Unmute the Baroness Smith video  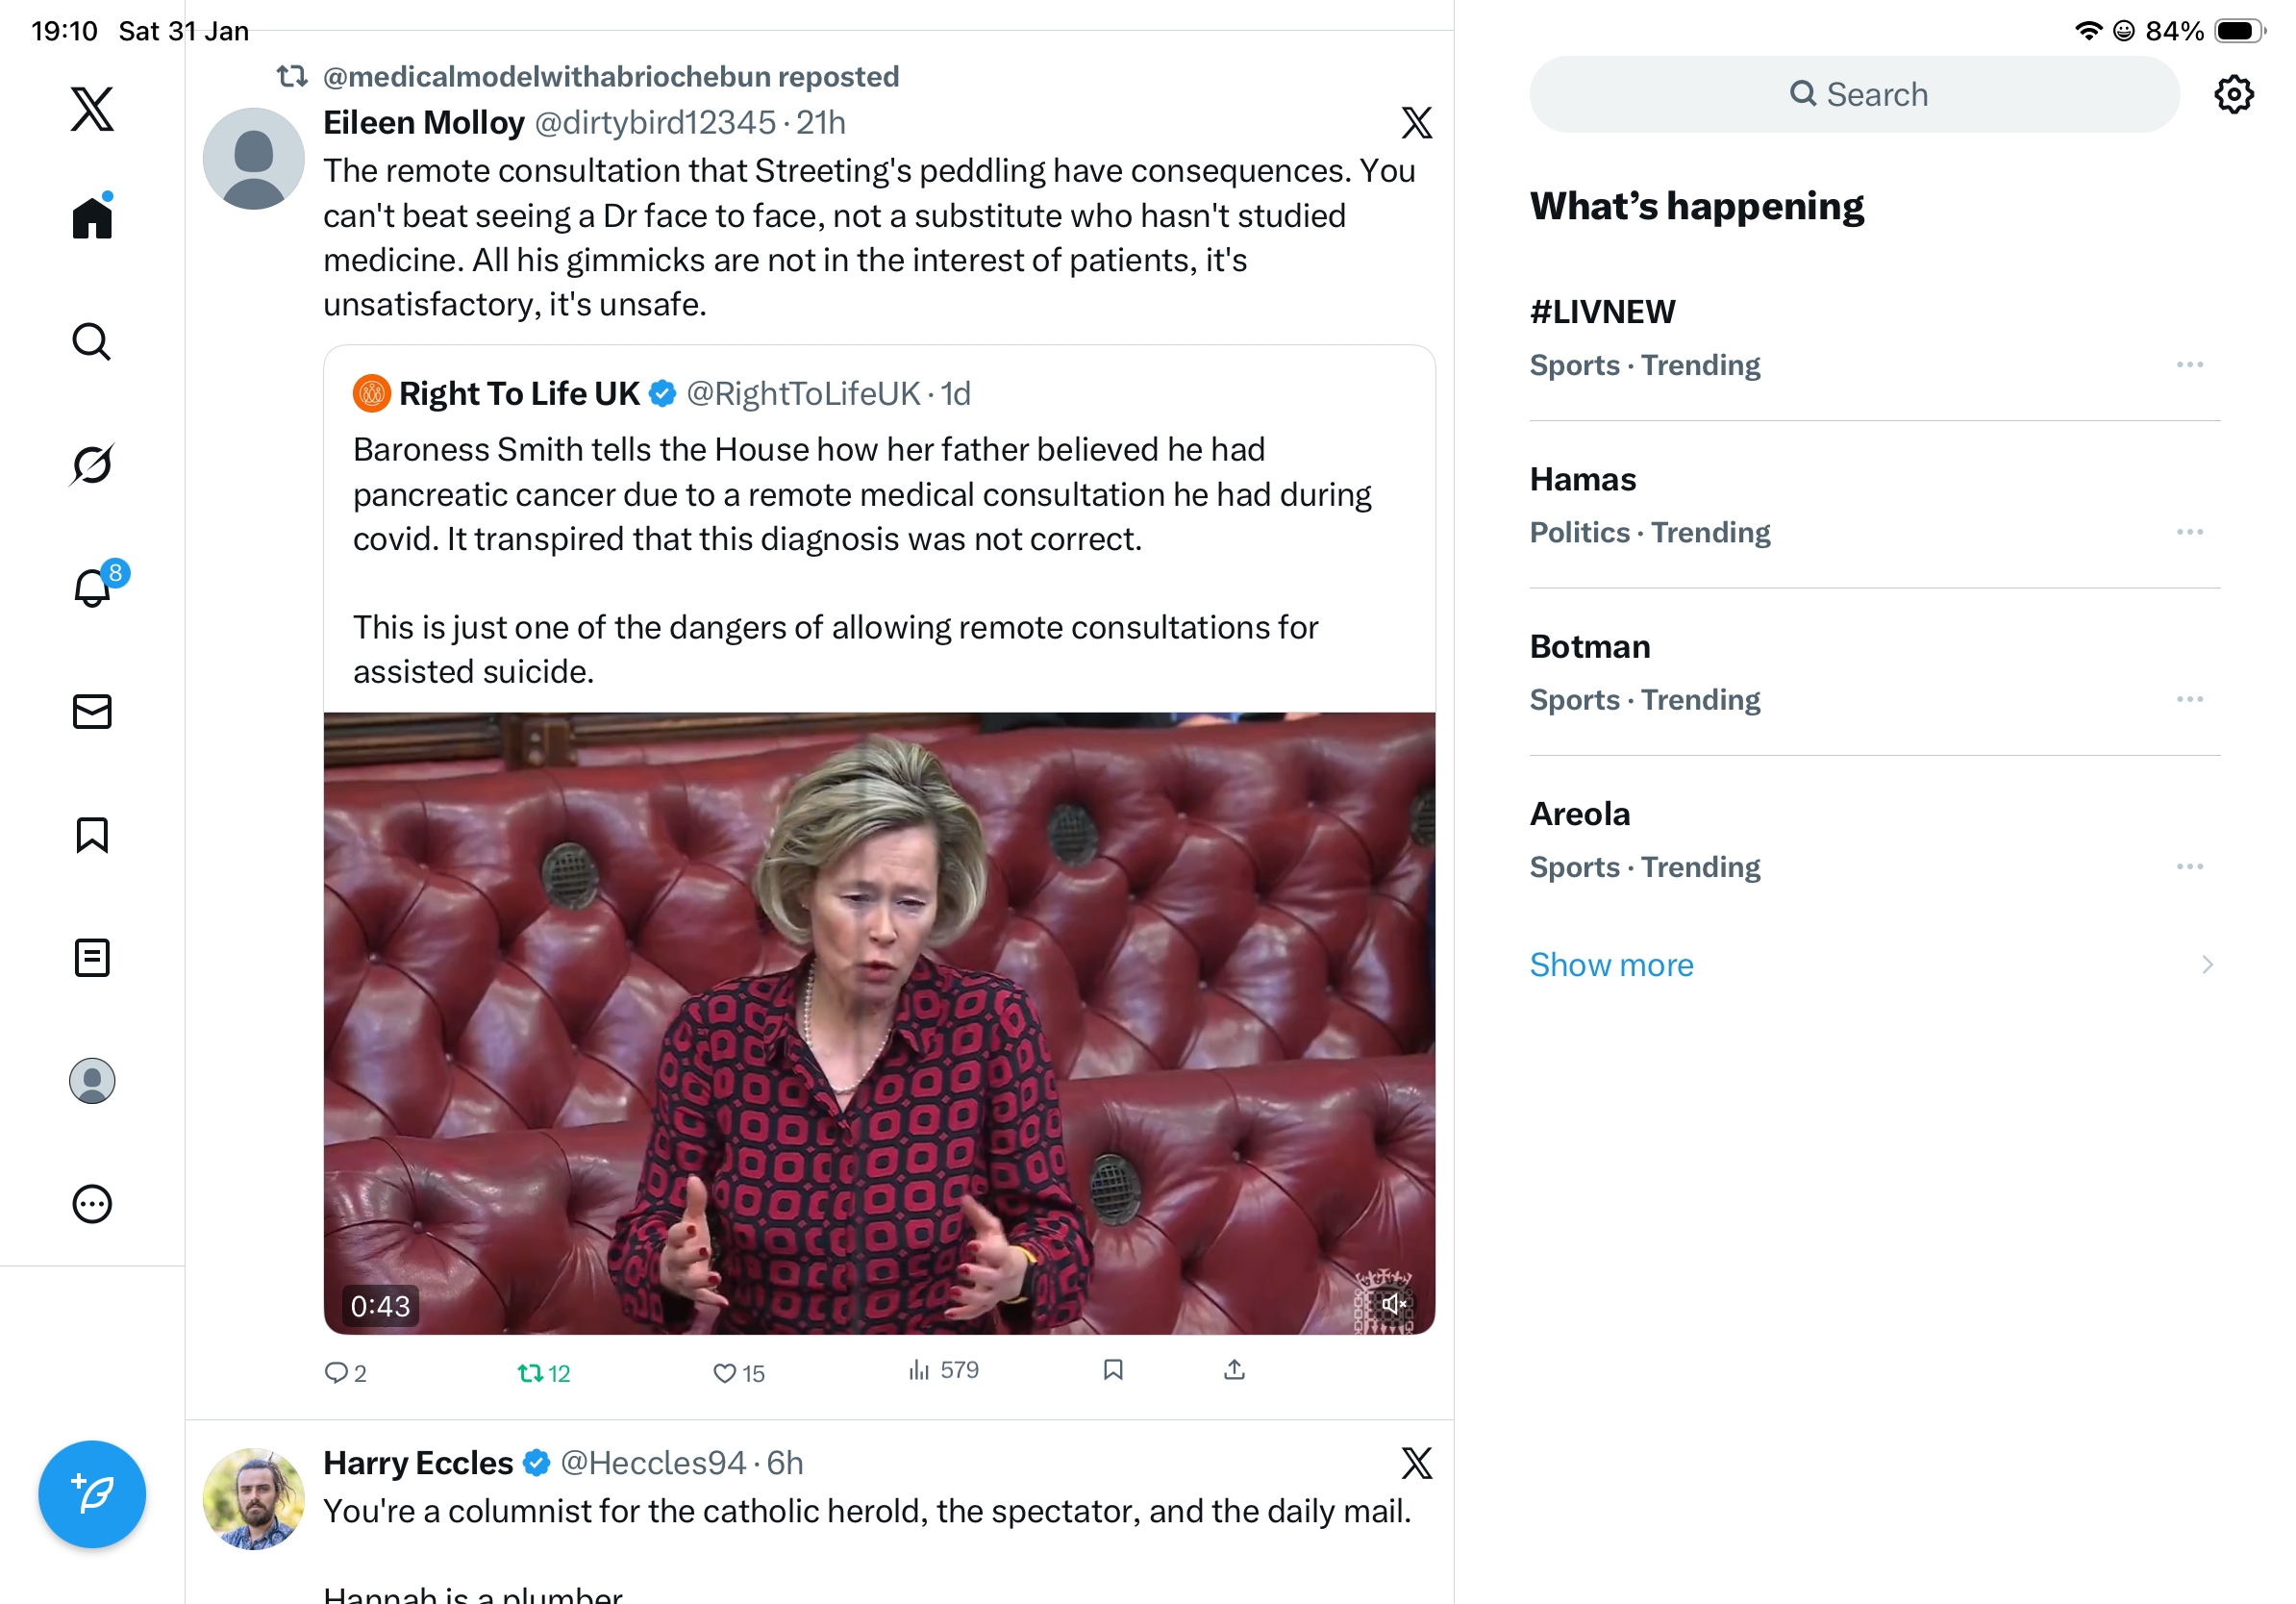point(1393,1303)
